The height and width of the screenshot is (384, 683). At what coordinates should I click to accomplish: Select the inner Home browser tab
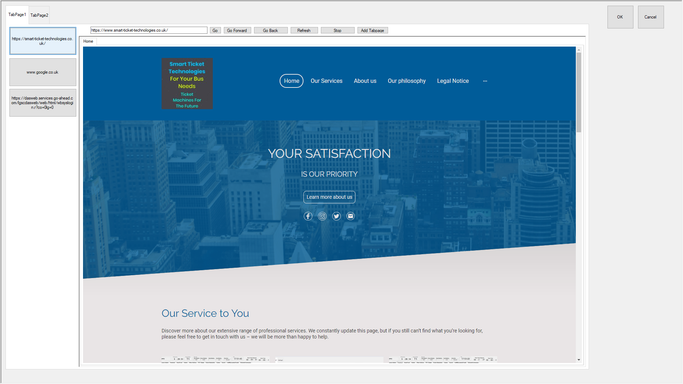[x=88, y=41]
